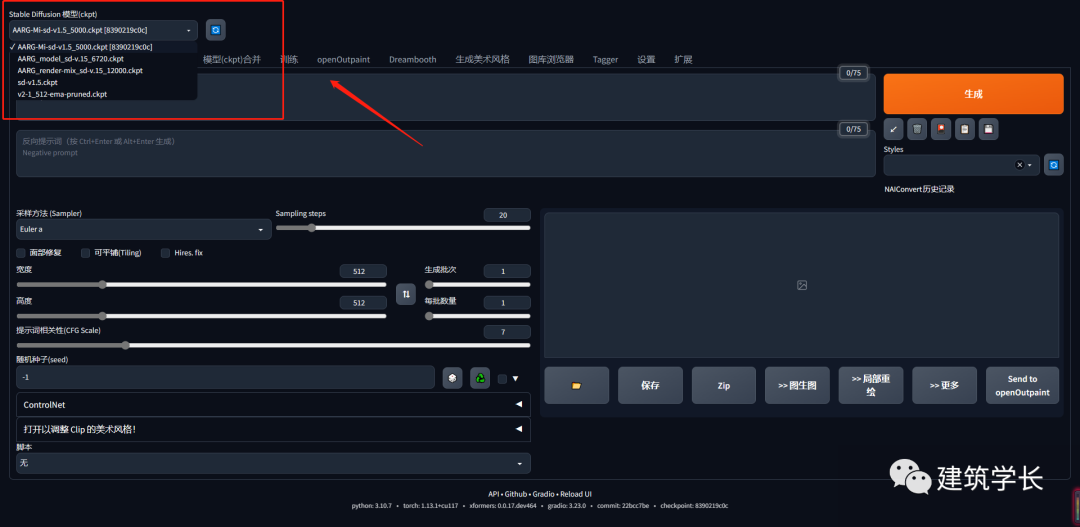
Task: Adjust the 高度 height slider
Action: pos(201,316)
